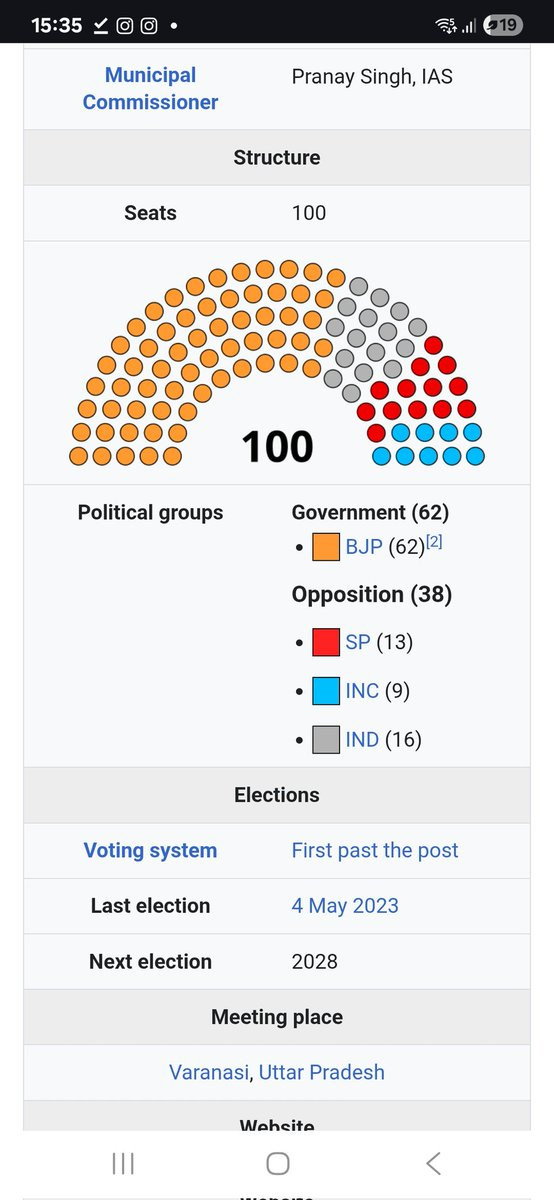The height and width of the screenshot is (1200, 554).
Task: Tap the battery indicator in status bar
Action: (x=503, y=25)
